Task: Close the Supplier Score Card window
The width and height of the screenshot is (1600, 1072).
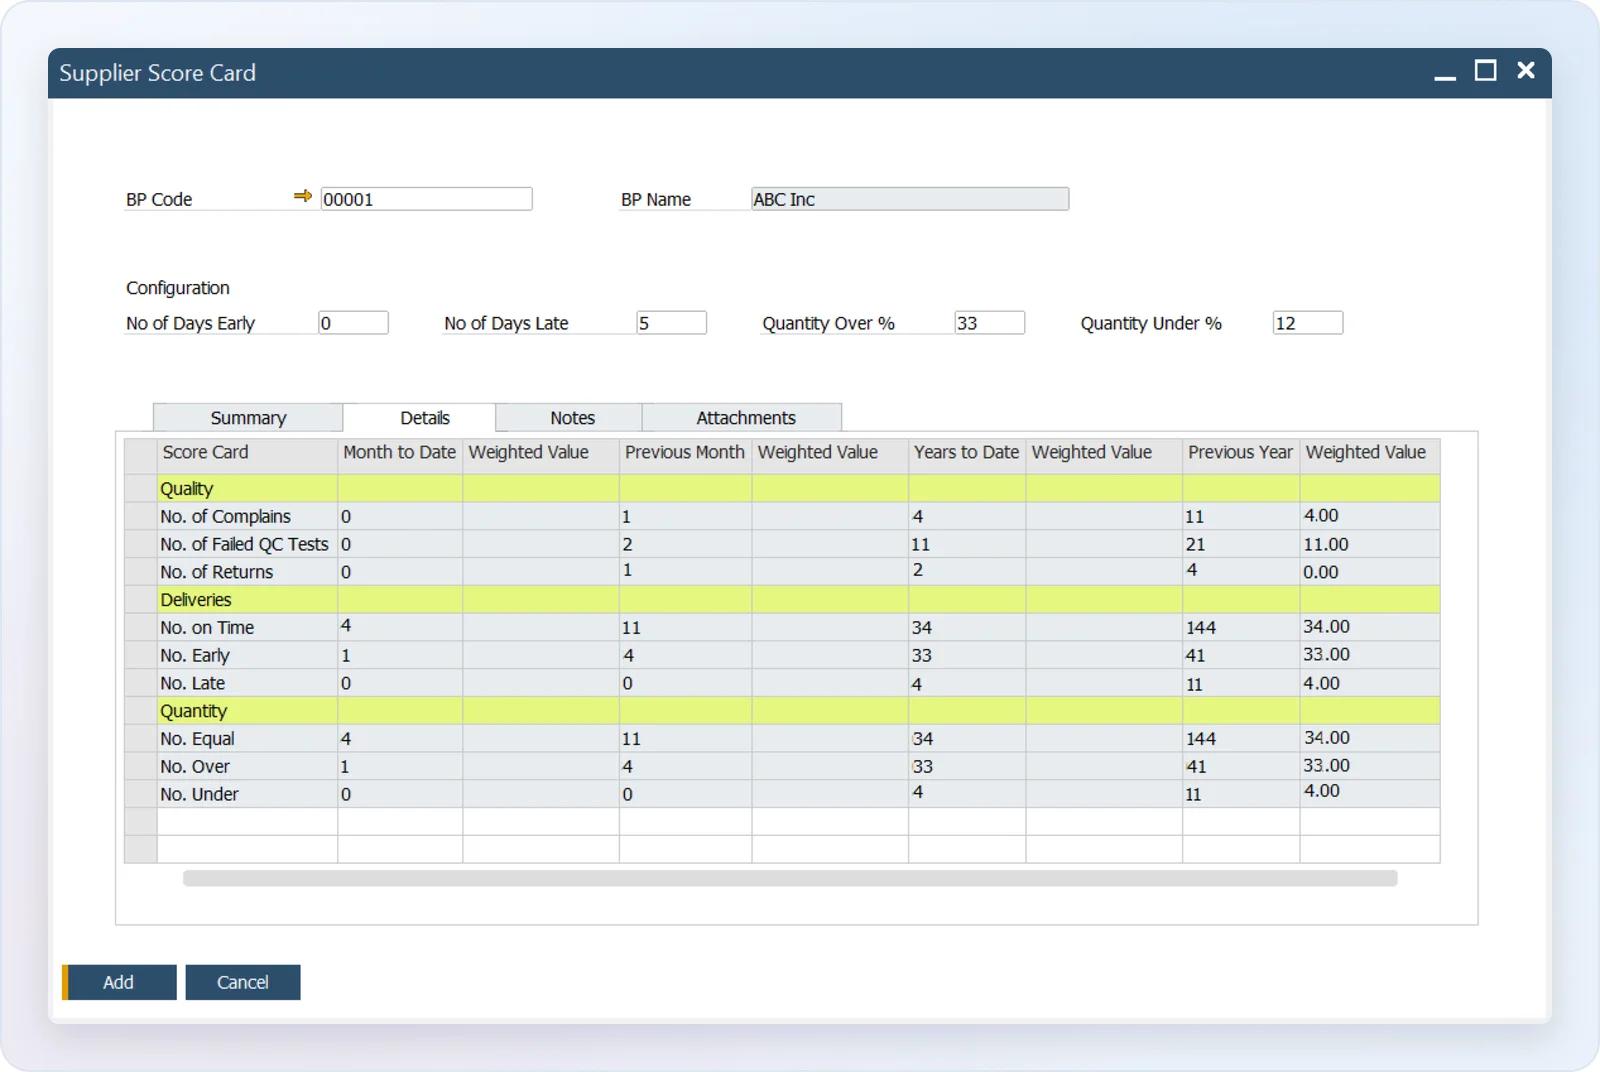Action: tap(1526, 70)
